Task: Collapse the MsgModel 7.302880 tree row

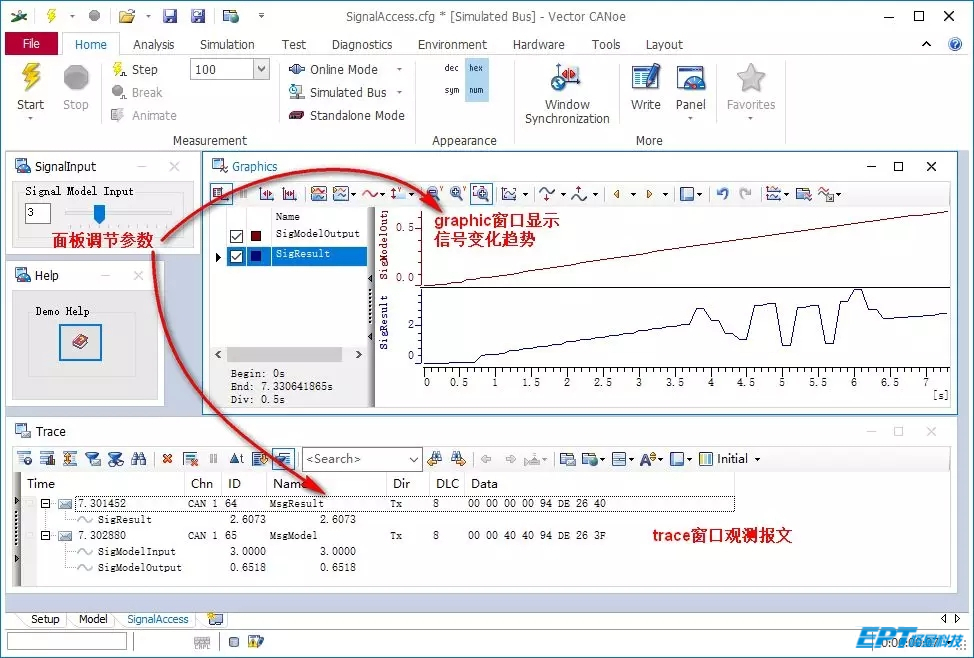Action: tap(45, 535)
